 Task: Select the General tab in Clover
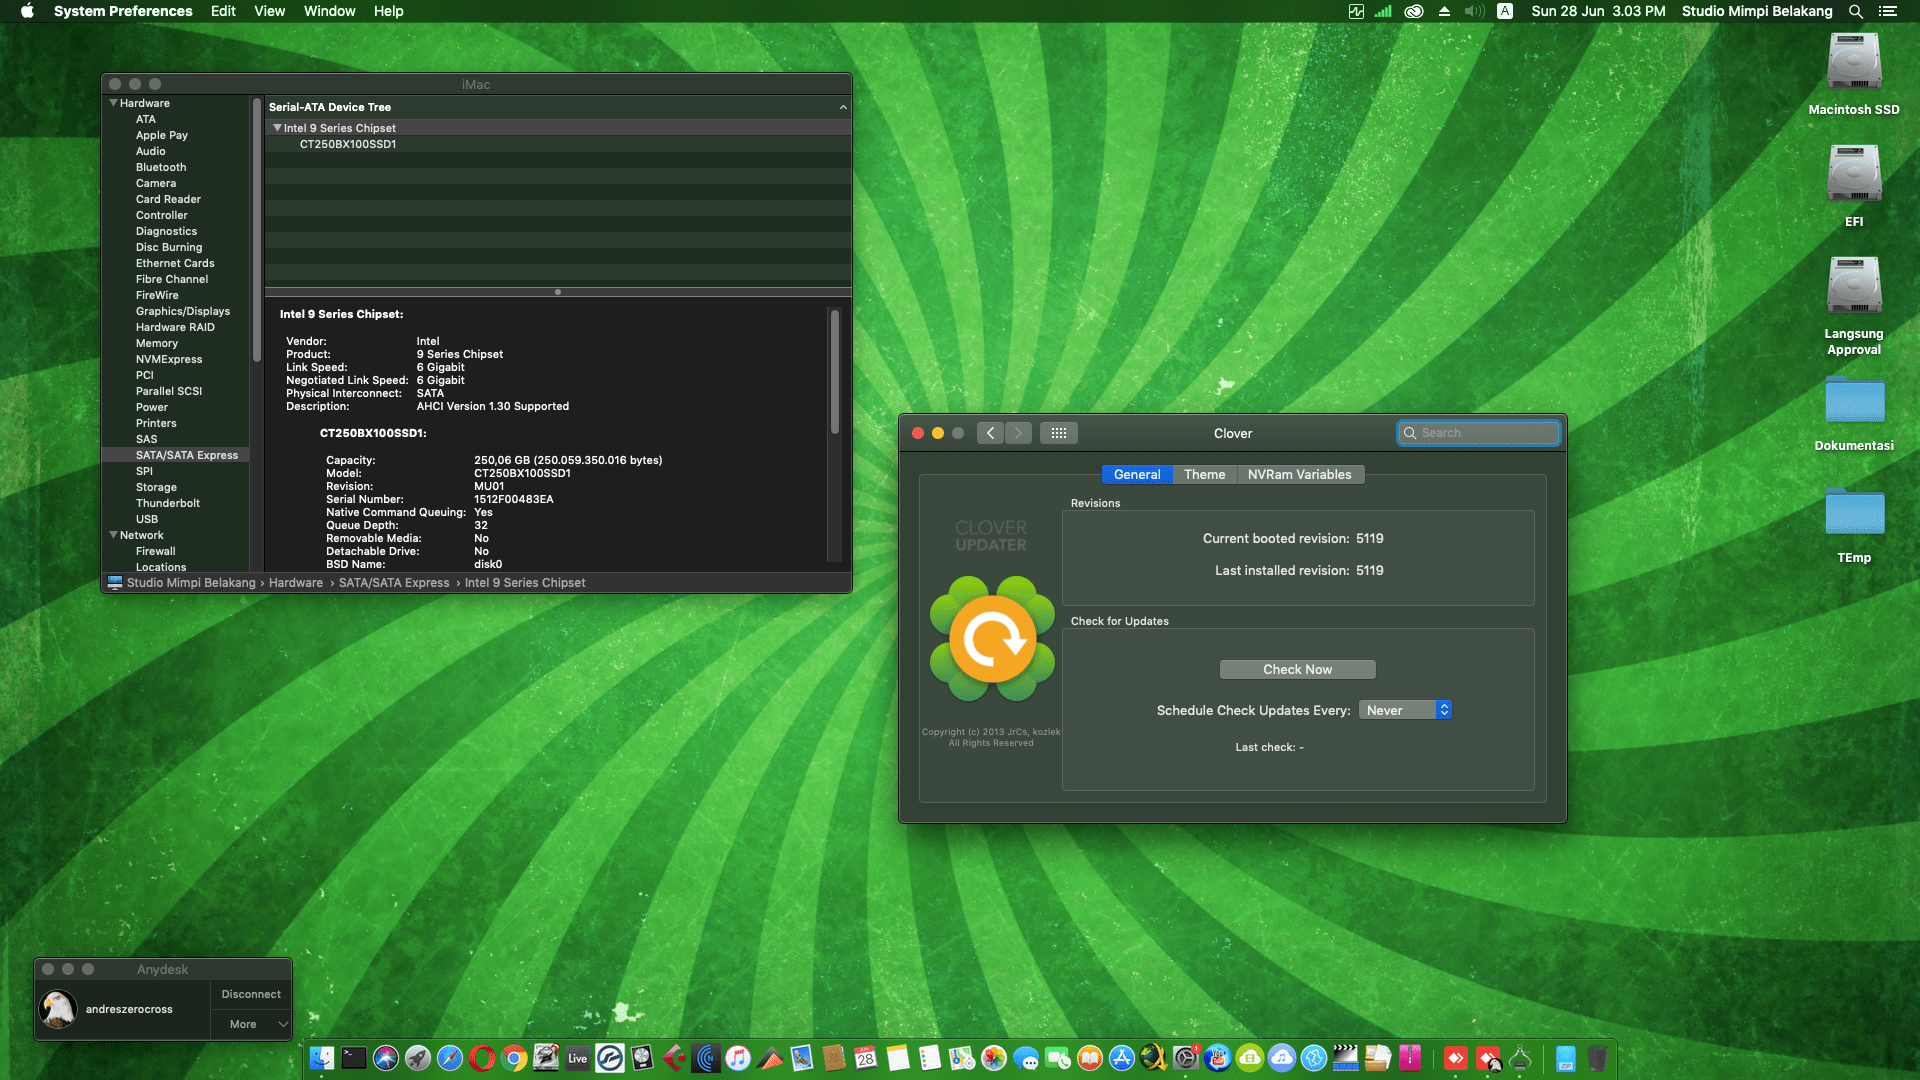[x=1137, y=475]
